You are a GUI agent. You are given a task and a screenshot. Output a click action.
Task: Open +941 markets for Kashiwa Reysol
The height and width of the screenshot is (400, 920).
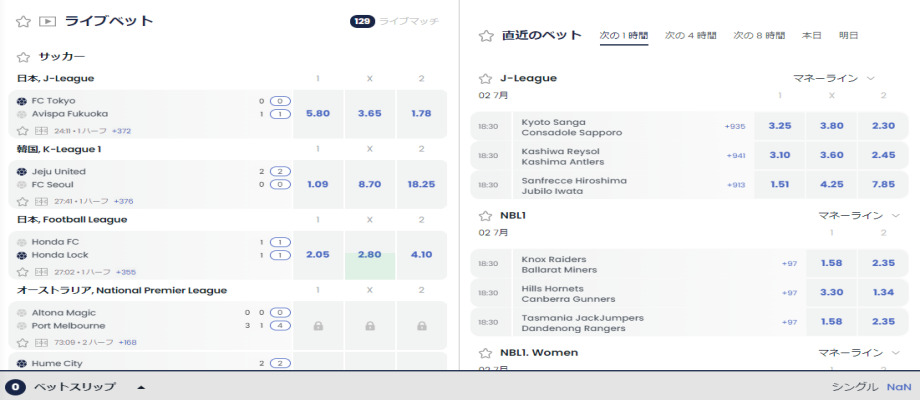[736, 155]
